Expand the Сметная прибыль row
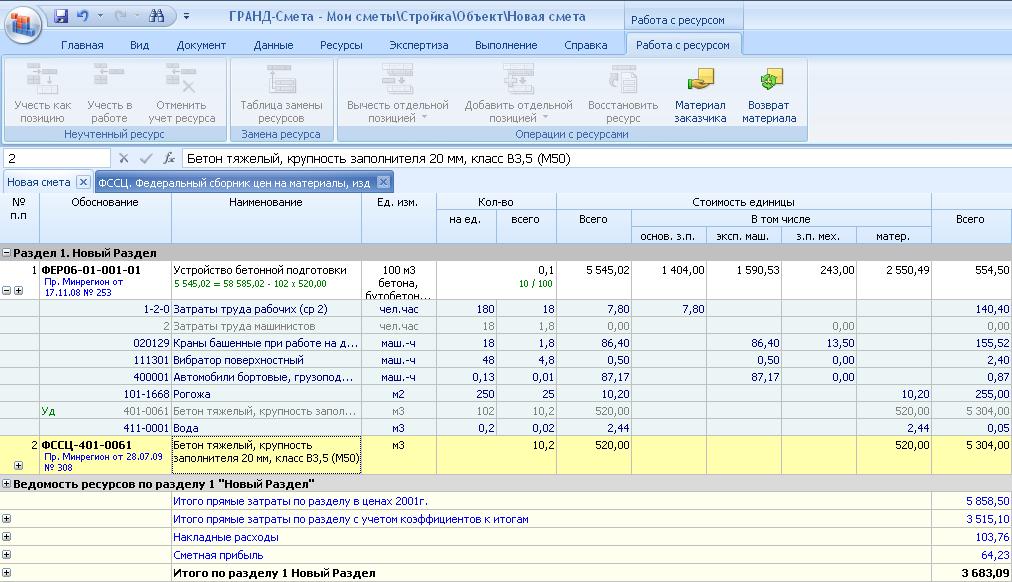This screenshot has width=1012, height=582. [x=7, y=555]
